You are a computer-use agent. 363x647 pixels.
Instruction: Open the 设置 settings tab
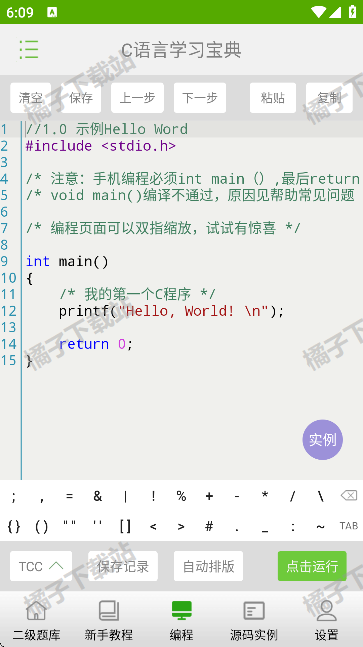(326, 621)
